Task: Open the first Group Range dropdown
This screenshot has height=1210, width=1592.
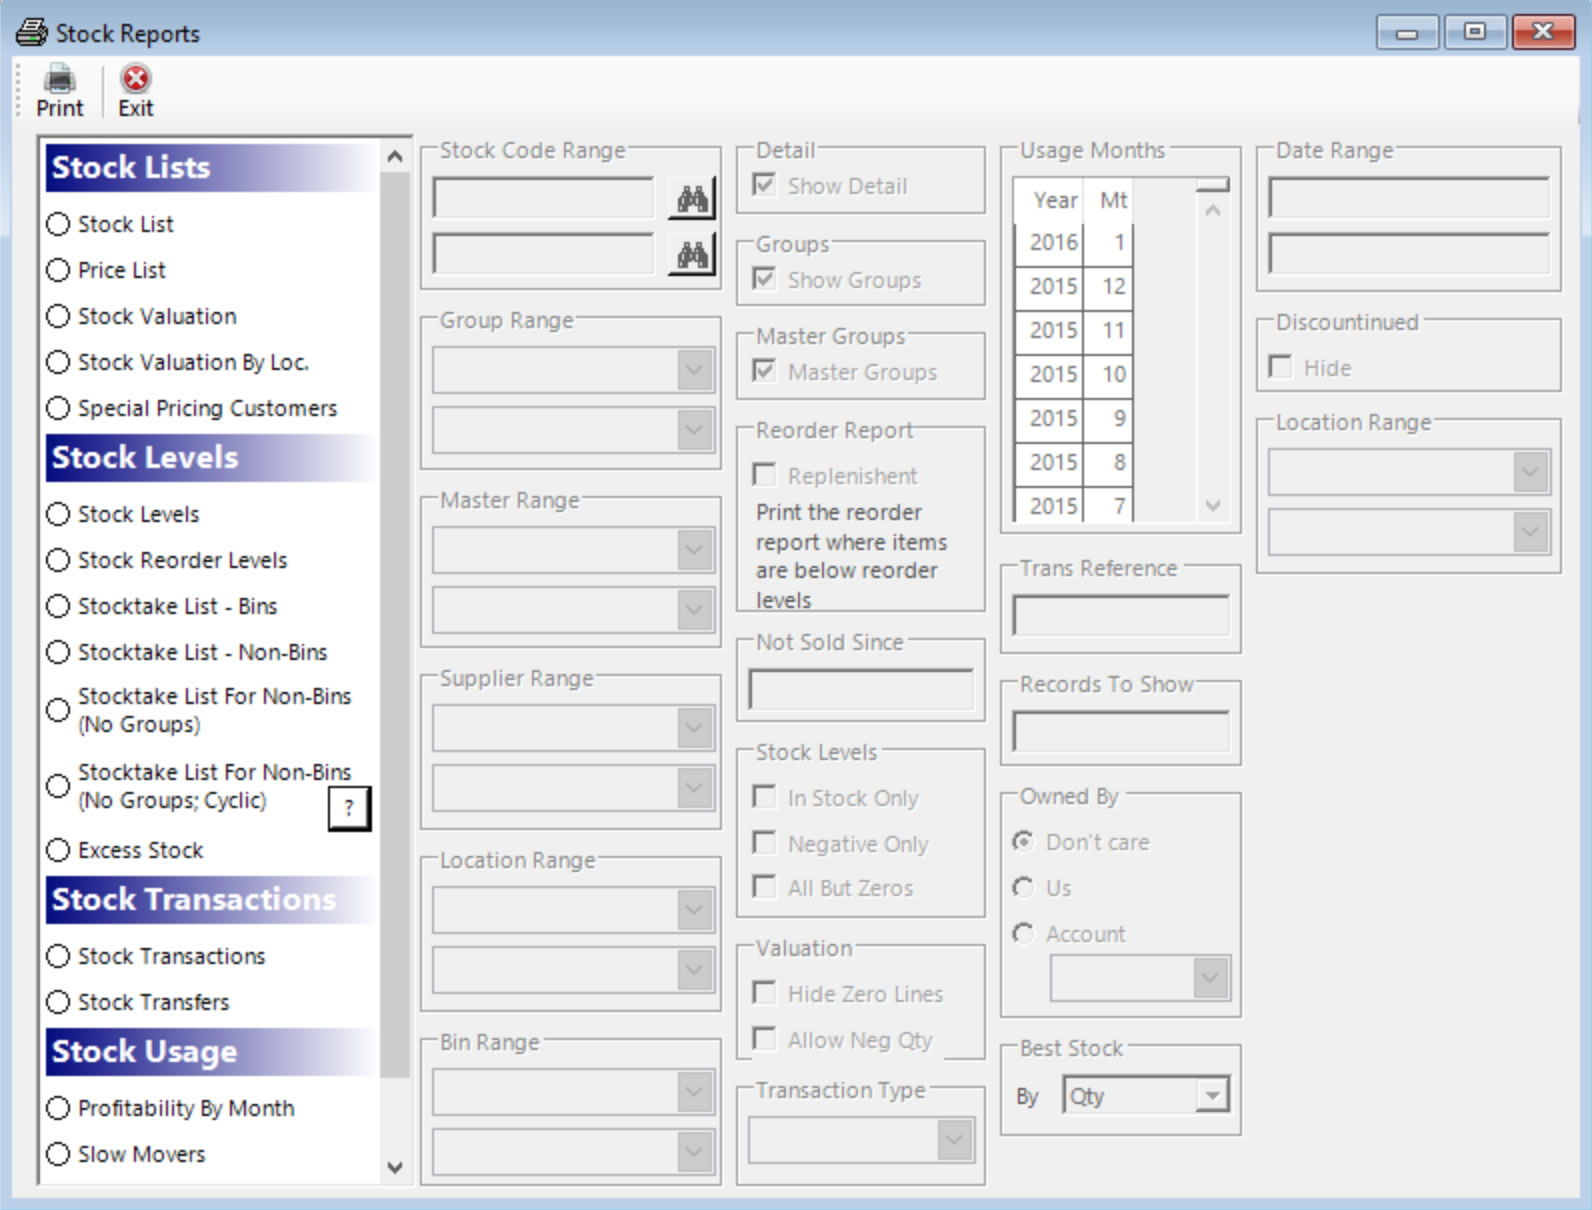Action: [694, 370]
